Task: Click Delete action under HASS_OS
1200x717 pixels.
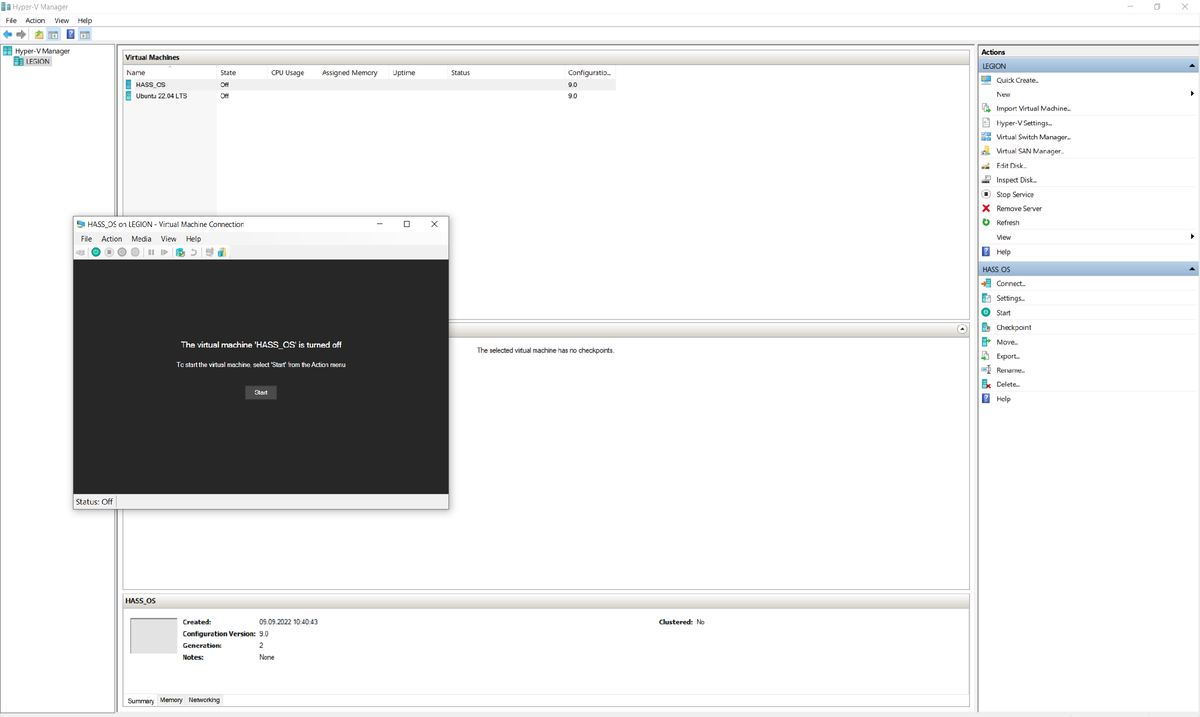Action: (x=1008, y=384)
